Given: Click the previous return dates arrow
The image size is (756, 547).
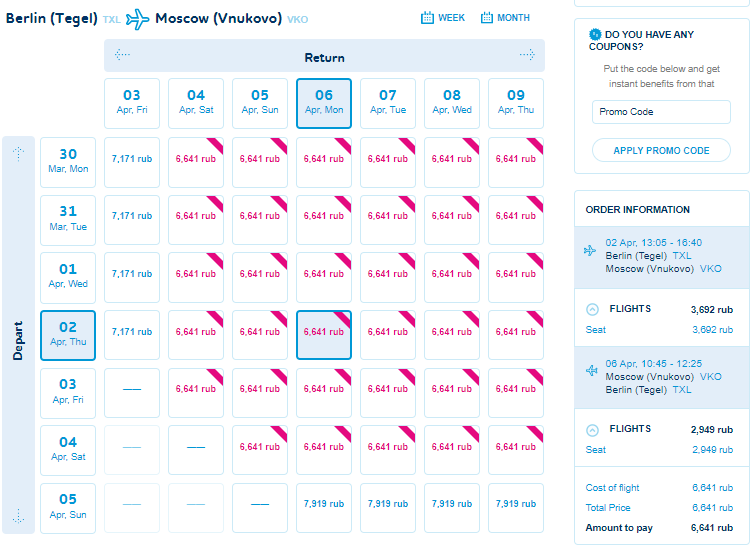Looking at the screenshot, I should [x=122, y=54].
